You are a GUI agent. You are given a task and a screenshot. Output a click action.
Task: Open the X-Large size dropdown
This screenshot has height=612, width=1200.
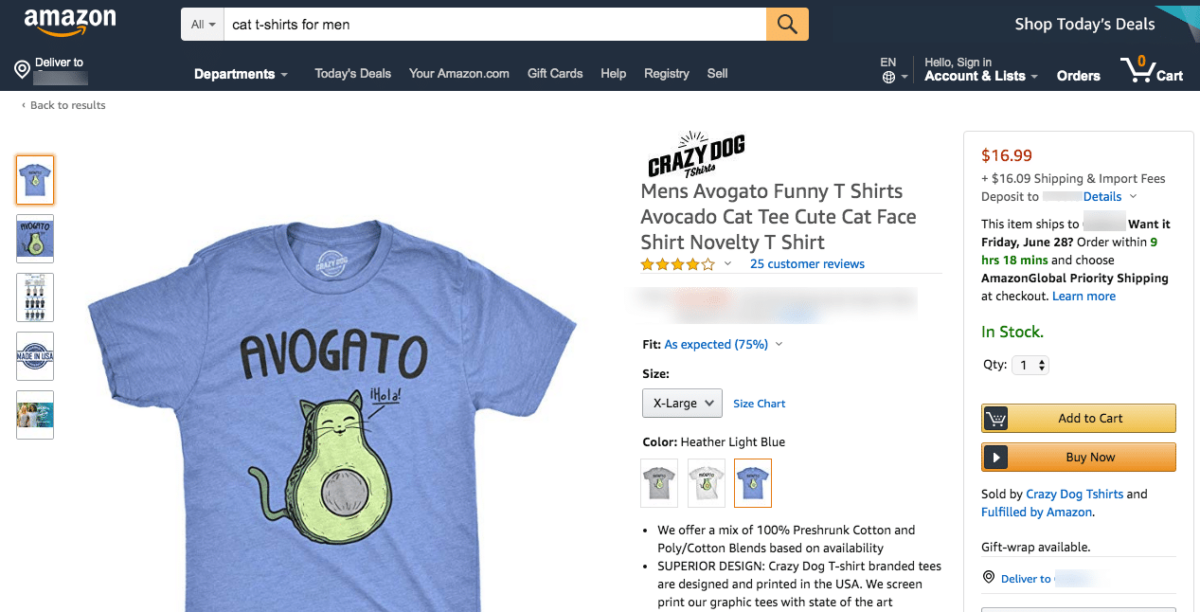(682, 403)
